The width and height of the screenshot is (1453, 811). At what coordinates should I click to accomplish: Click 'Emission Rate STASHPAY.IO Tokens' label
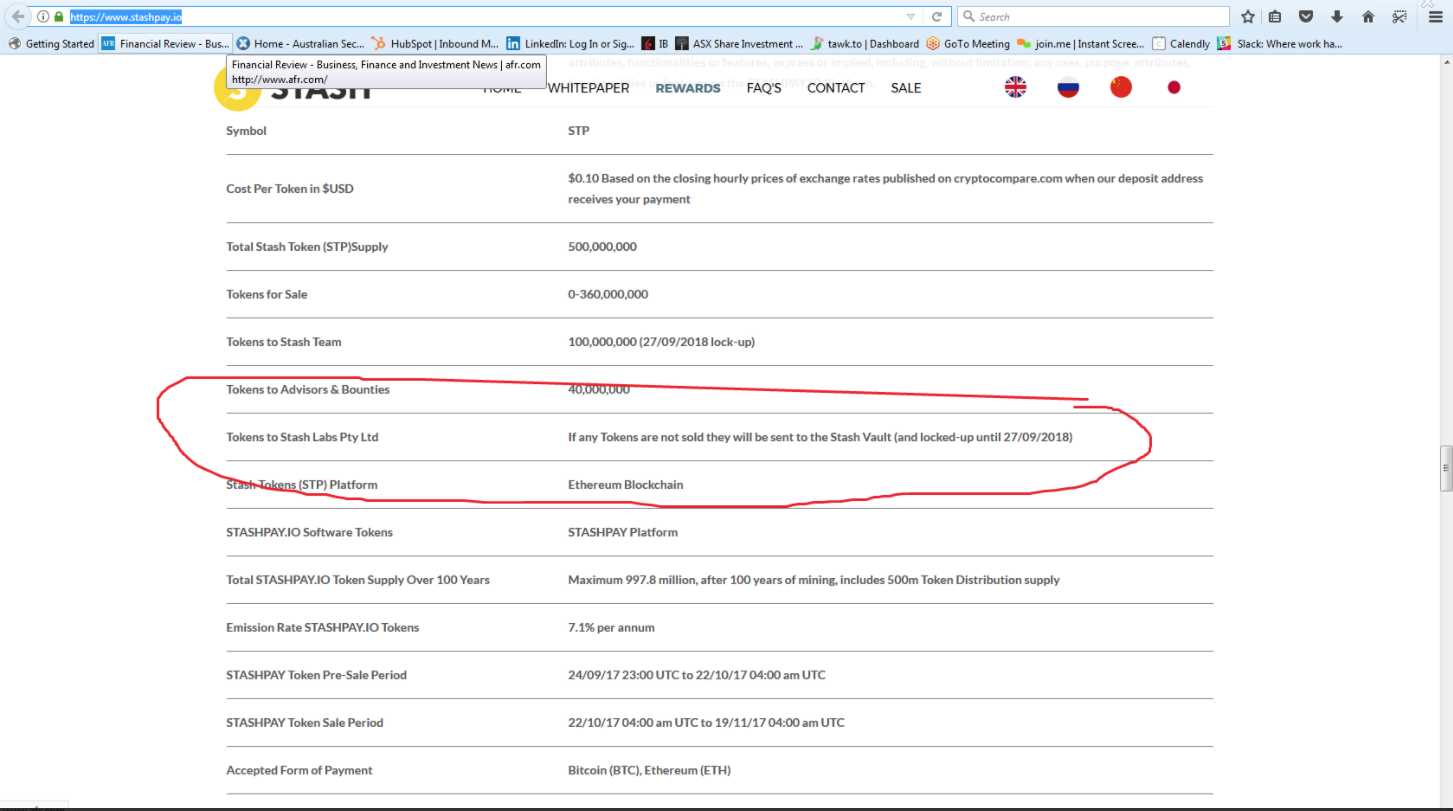point(323,628)
